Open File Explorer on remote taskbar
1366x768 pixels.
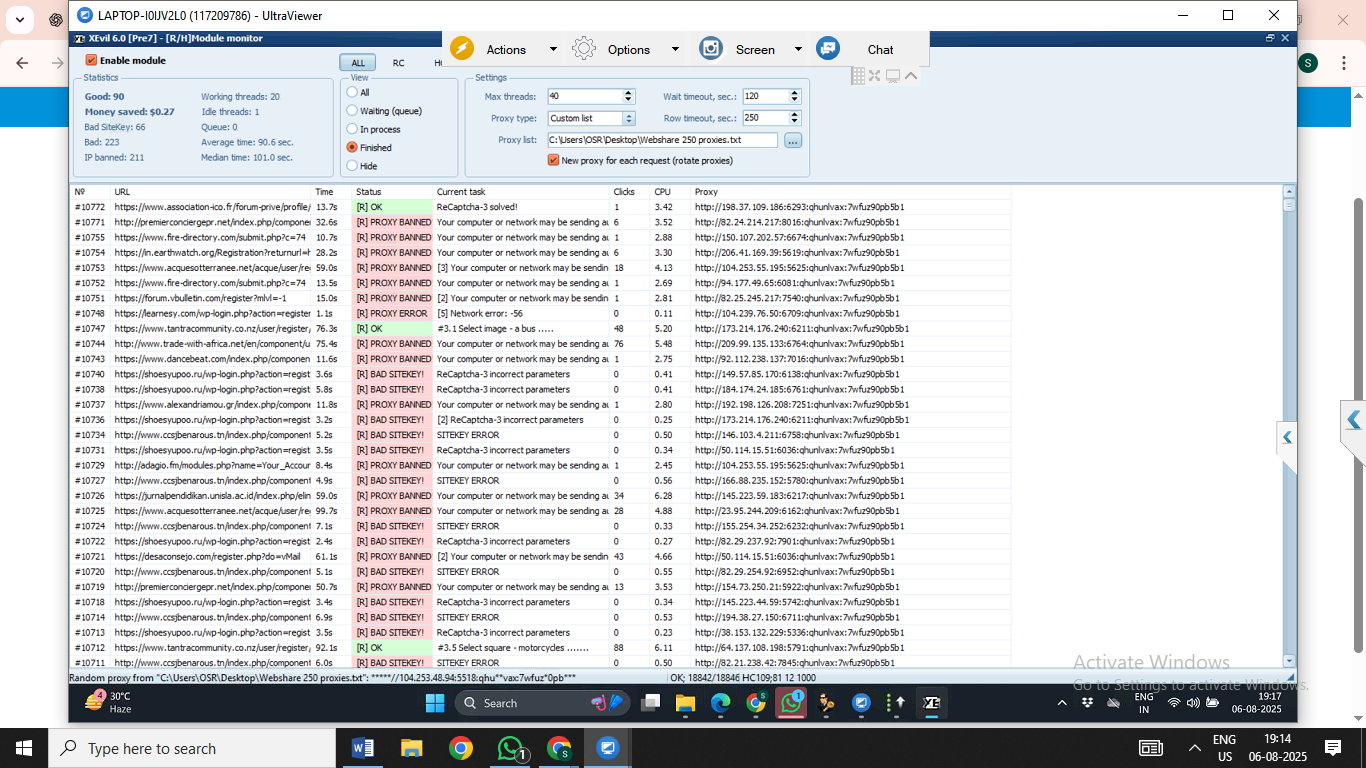[x=685, y=703]
